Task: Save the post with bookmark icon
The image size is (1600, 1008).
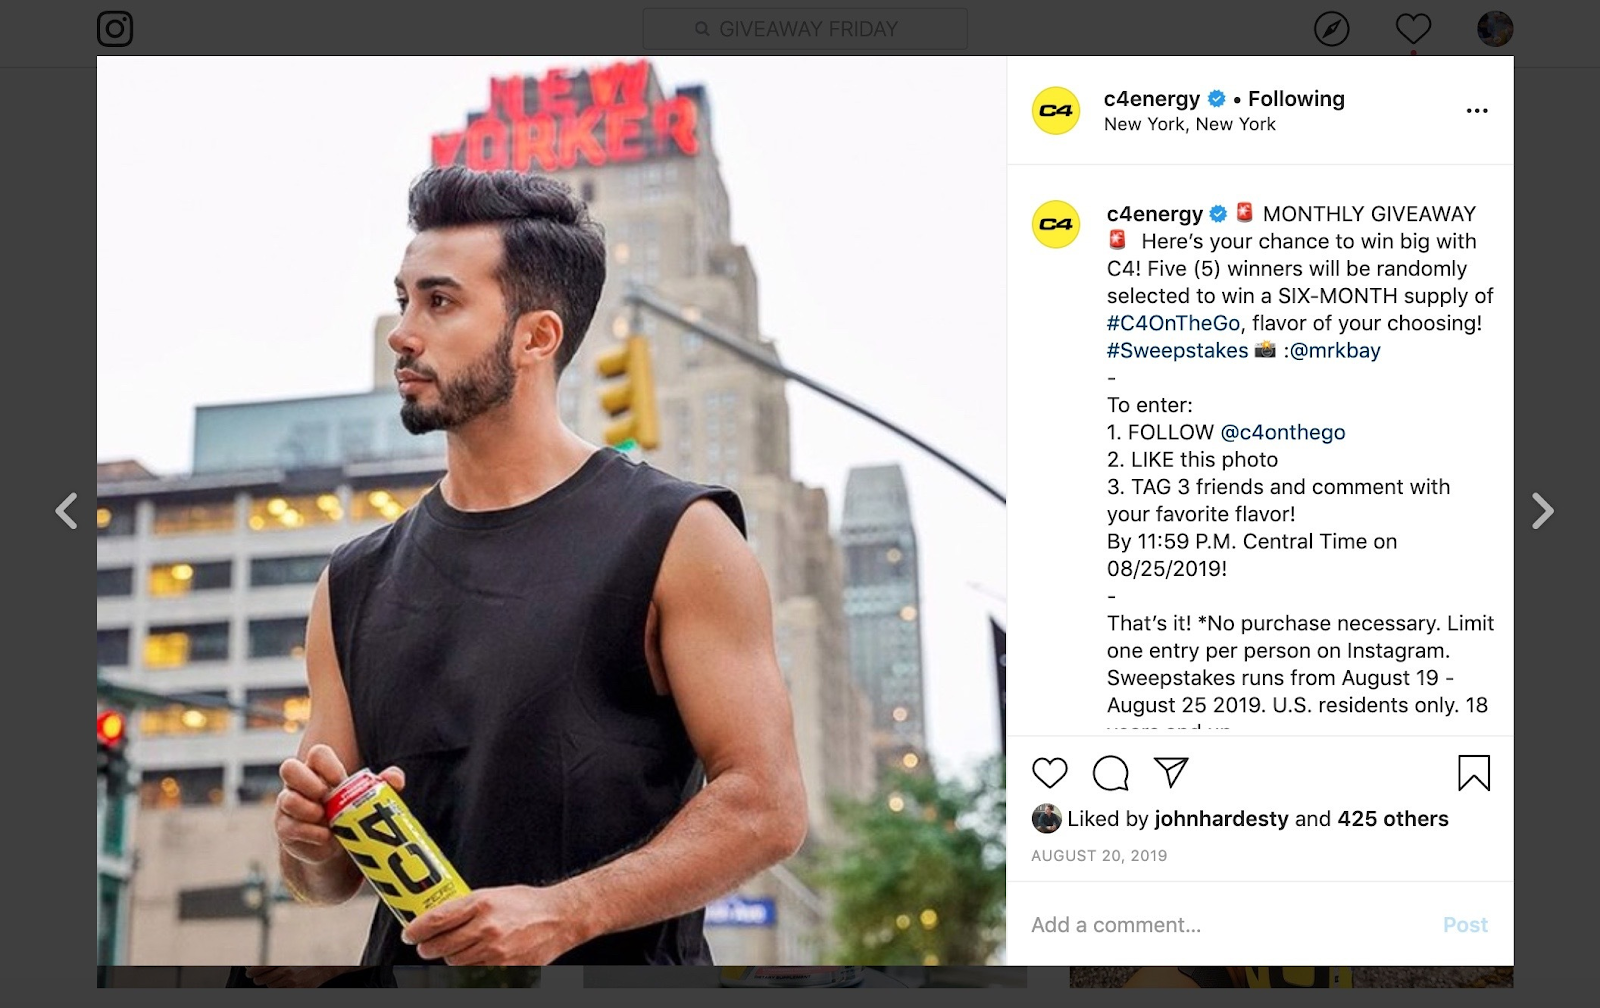Action: click(x=1474, y=773)
